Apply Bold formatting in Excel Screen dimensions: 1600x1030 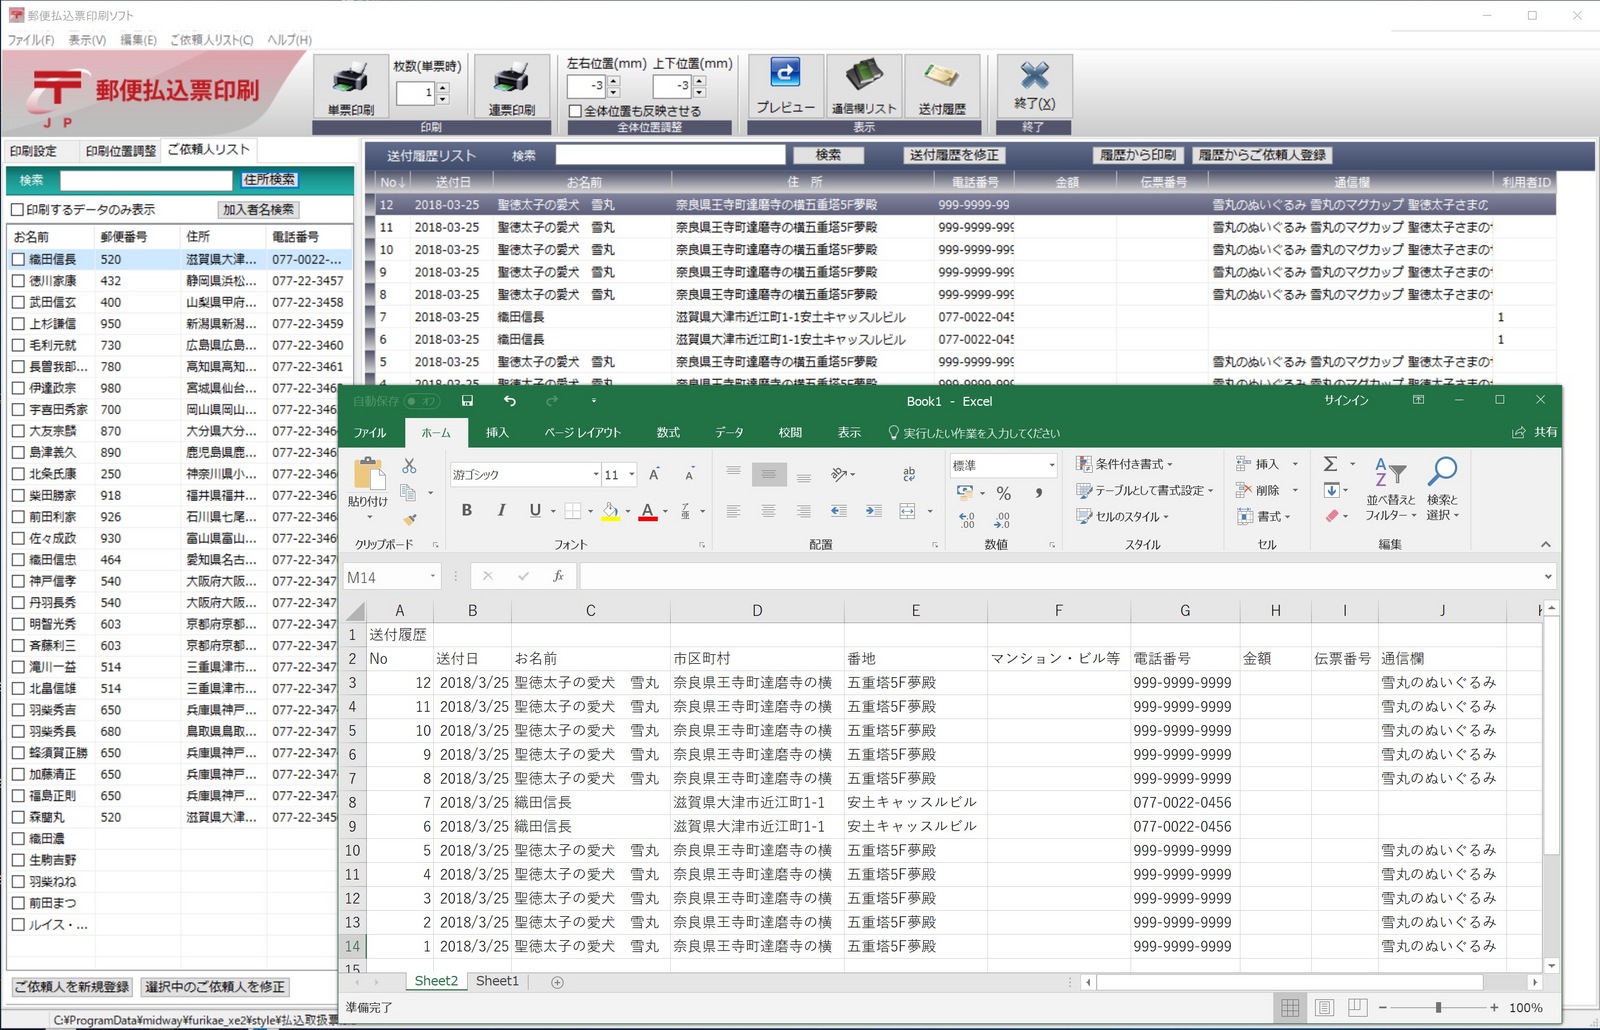click(467, 510)
